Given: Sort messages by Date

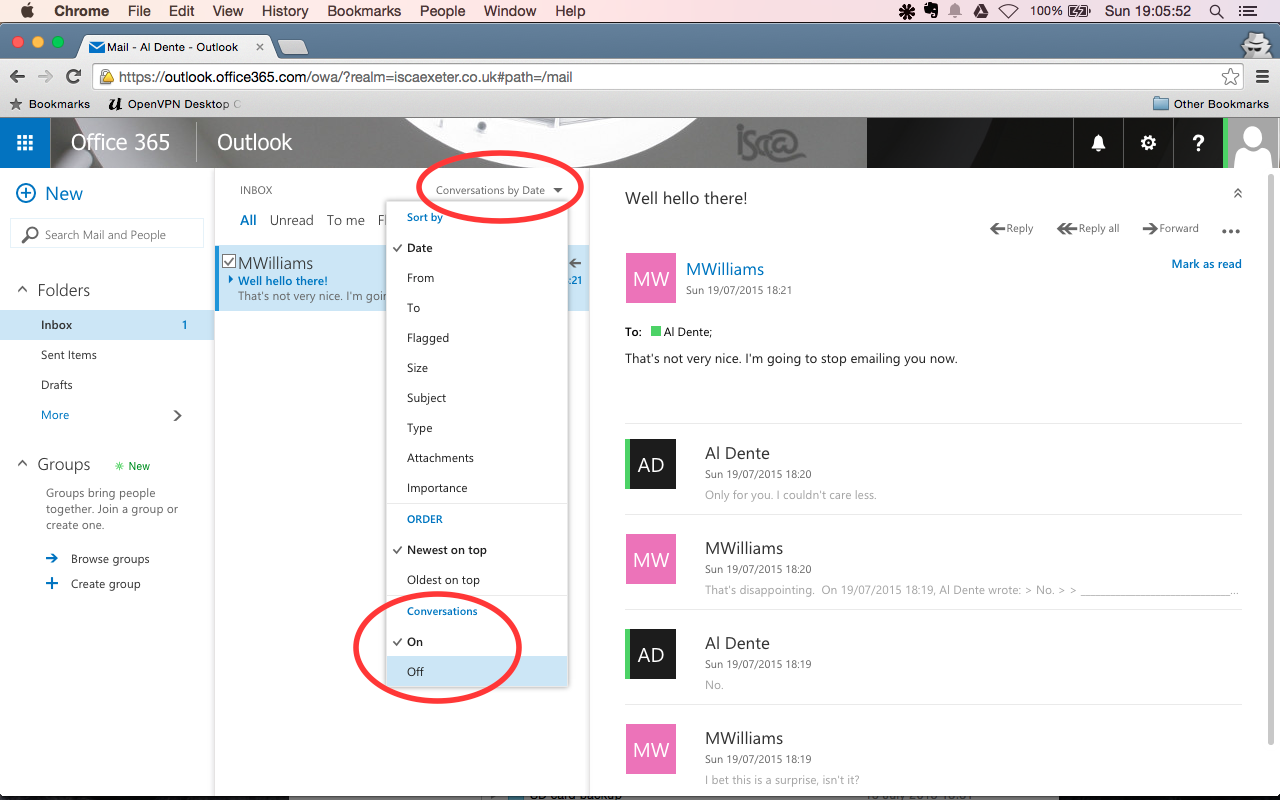Looking at the screenshot, I should [x=477, y=248].
